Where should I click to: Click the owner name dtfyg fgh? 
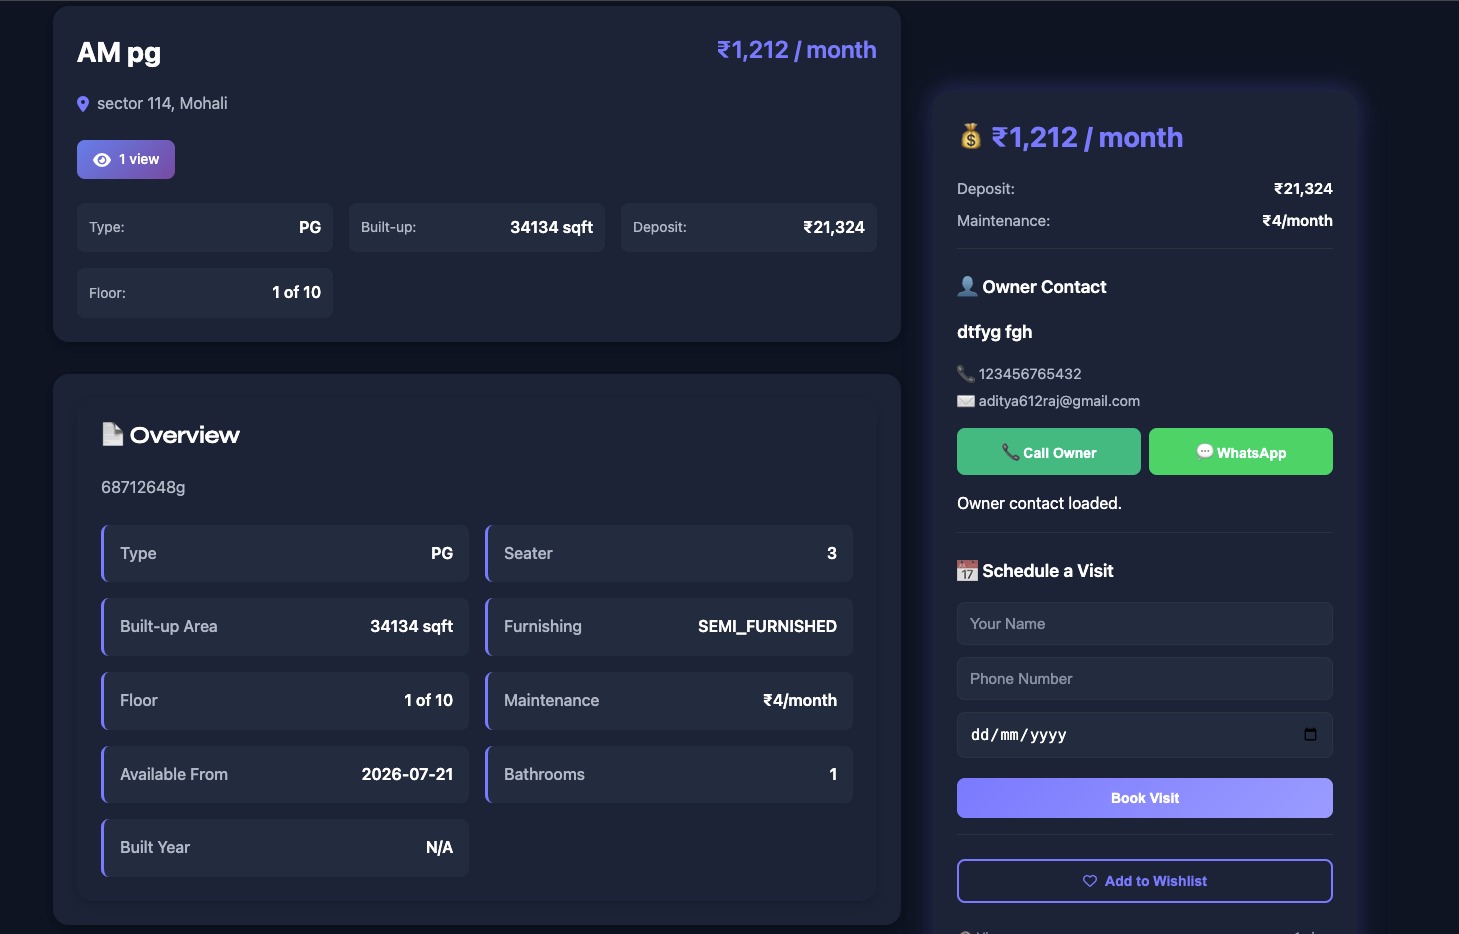[994, 332]
